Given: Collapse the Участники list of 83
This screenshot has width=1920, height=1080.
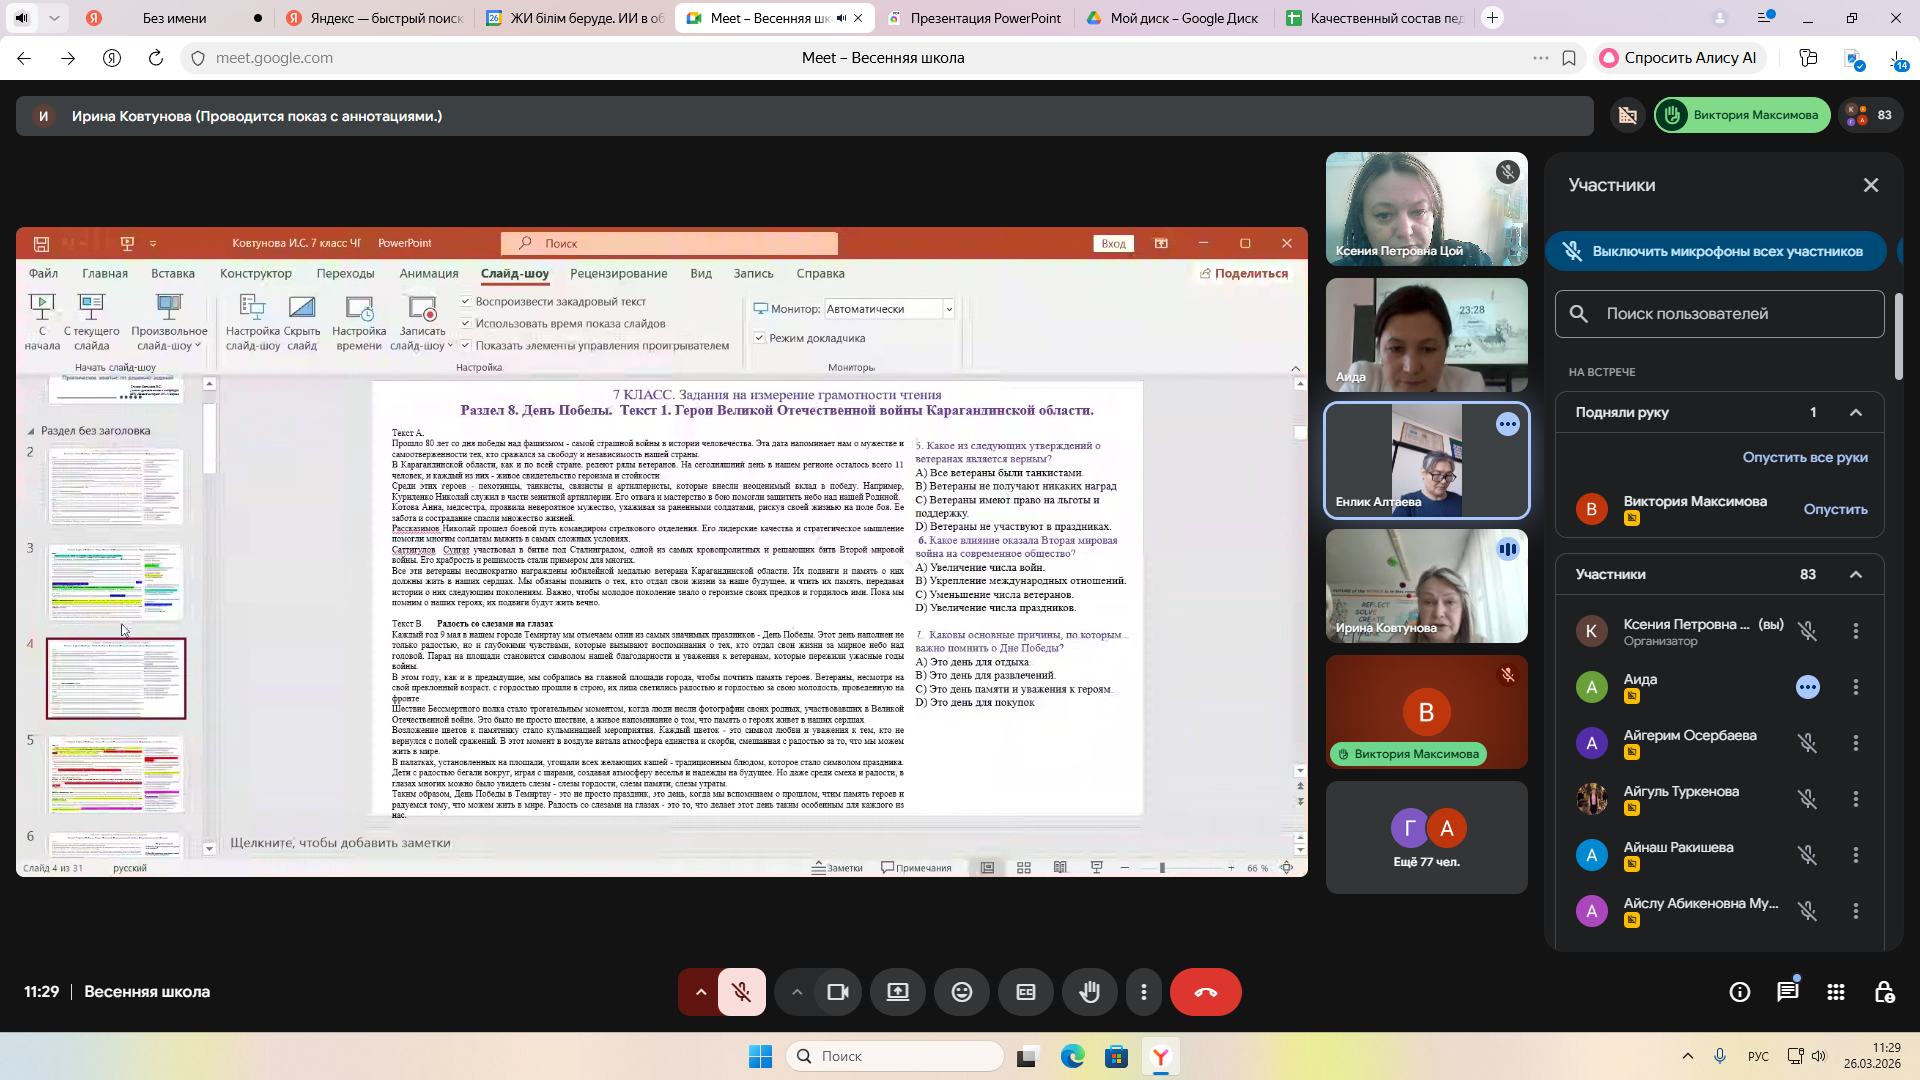Looking at the screenshot, I should pos(1856,574).
